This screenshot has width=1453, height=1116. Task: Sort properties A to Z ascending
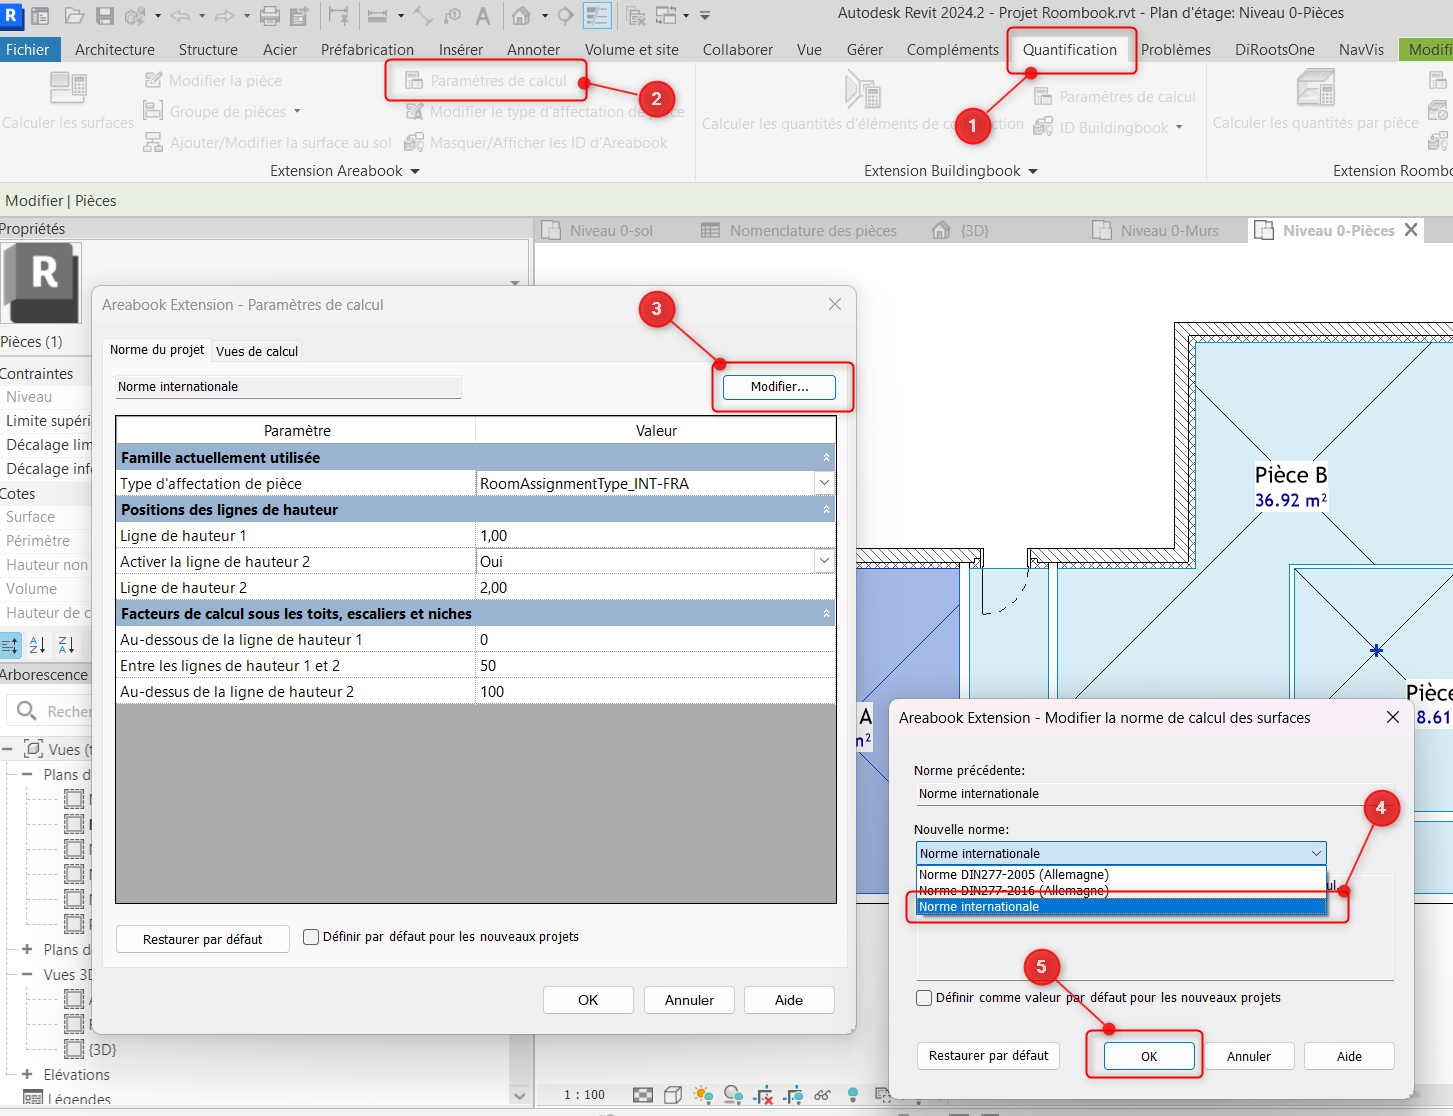[x=38, y=645]
